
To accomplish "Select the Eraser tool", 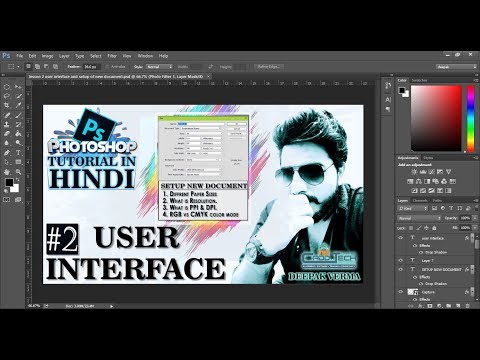I will (7, 134).
